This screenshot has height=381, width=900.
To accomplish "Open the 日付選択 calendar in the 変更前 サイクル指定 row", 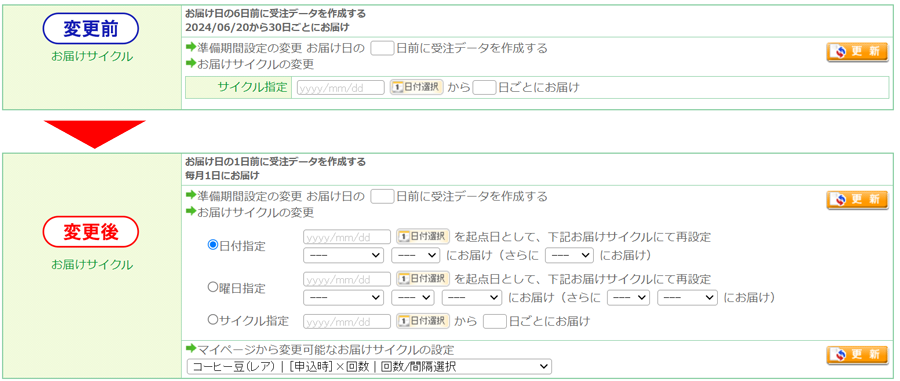I will 417,87.
